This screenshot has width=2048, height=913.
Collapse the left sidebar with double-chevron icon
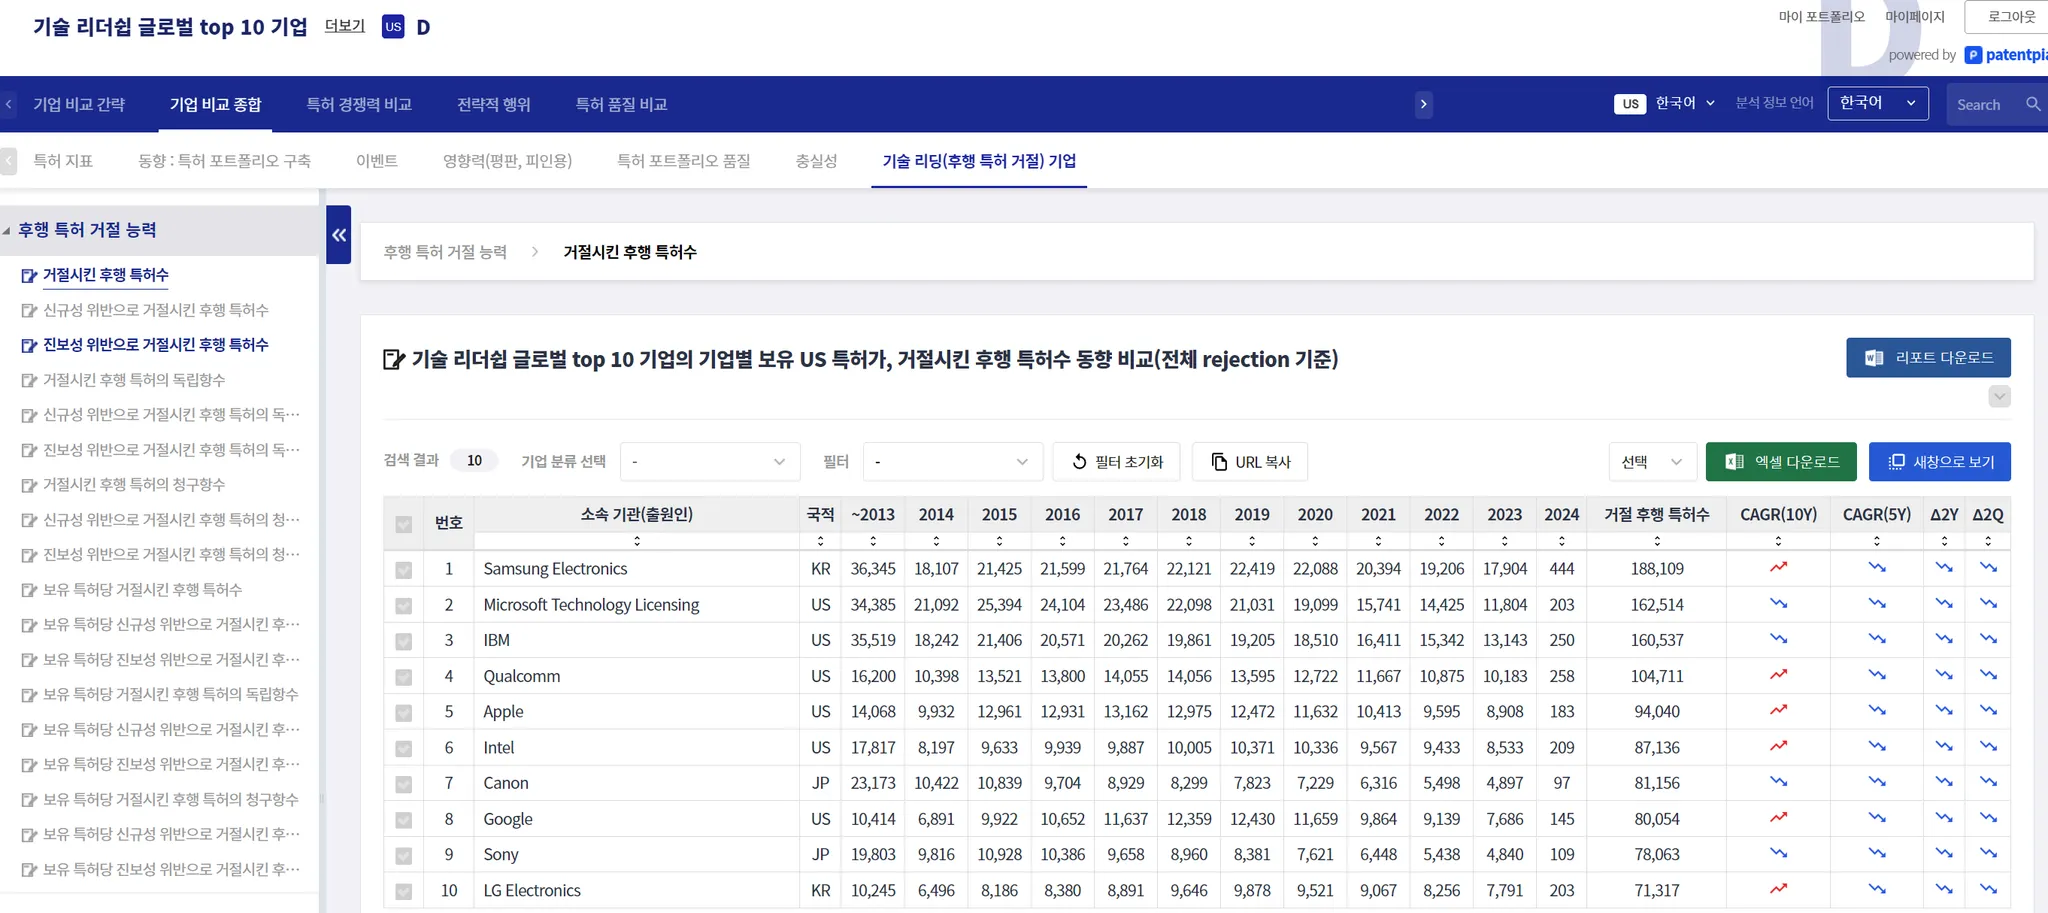[339, 235]
